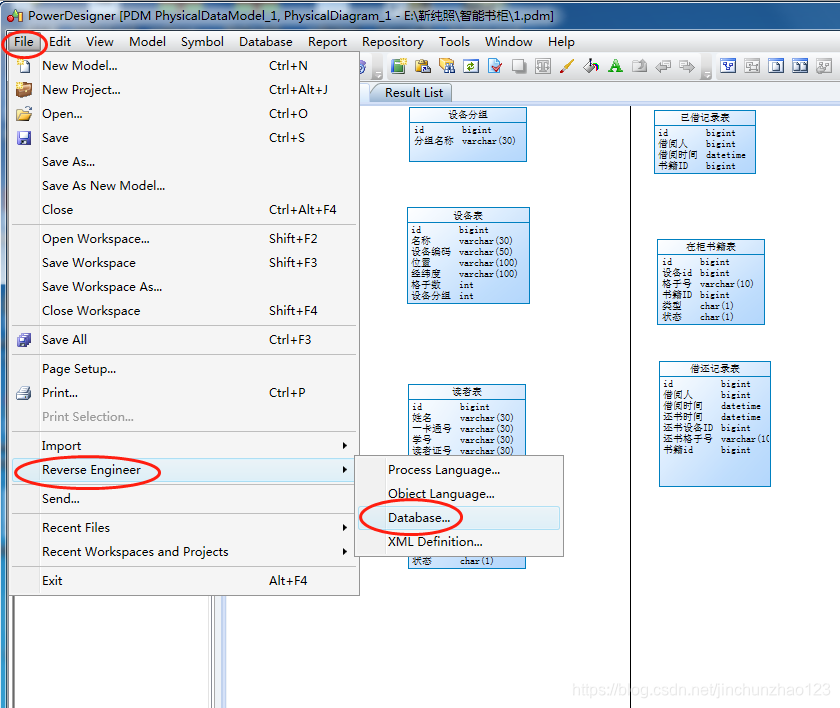The image size is (840, 708).
Task: Click the Shadow square toolbar icon
Action: point(519,66)
